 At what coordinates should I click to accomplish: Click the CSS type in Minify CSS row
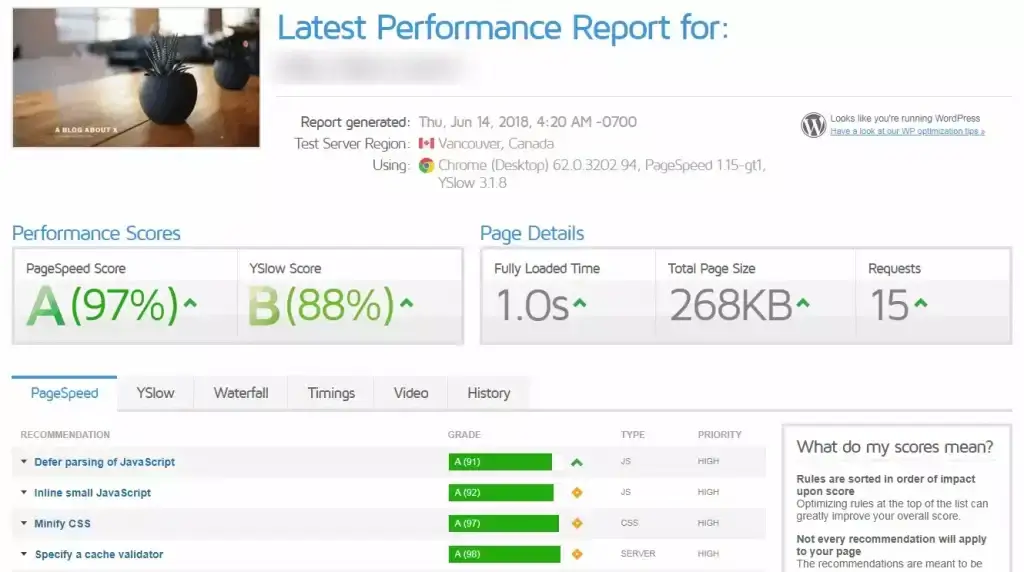coord(630,523)
